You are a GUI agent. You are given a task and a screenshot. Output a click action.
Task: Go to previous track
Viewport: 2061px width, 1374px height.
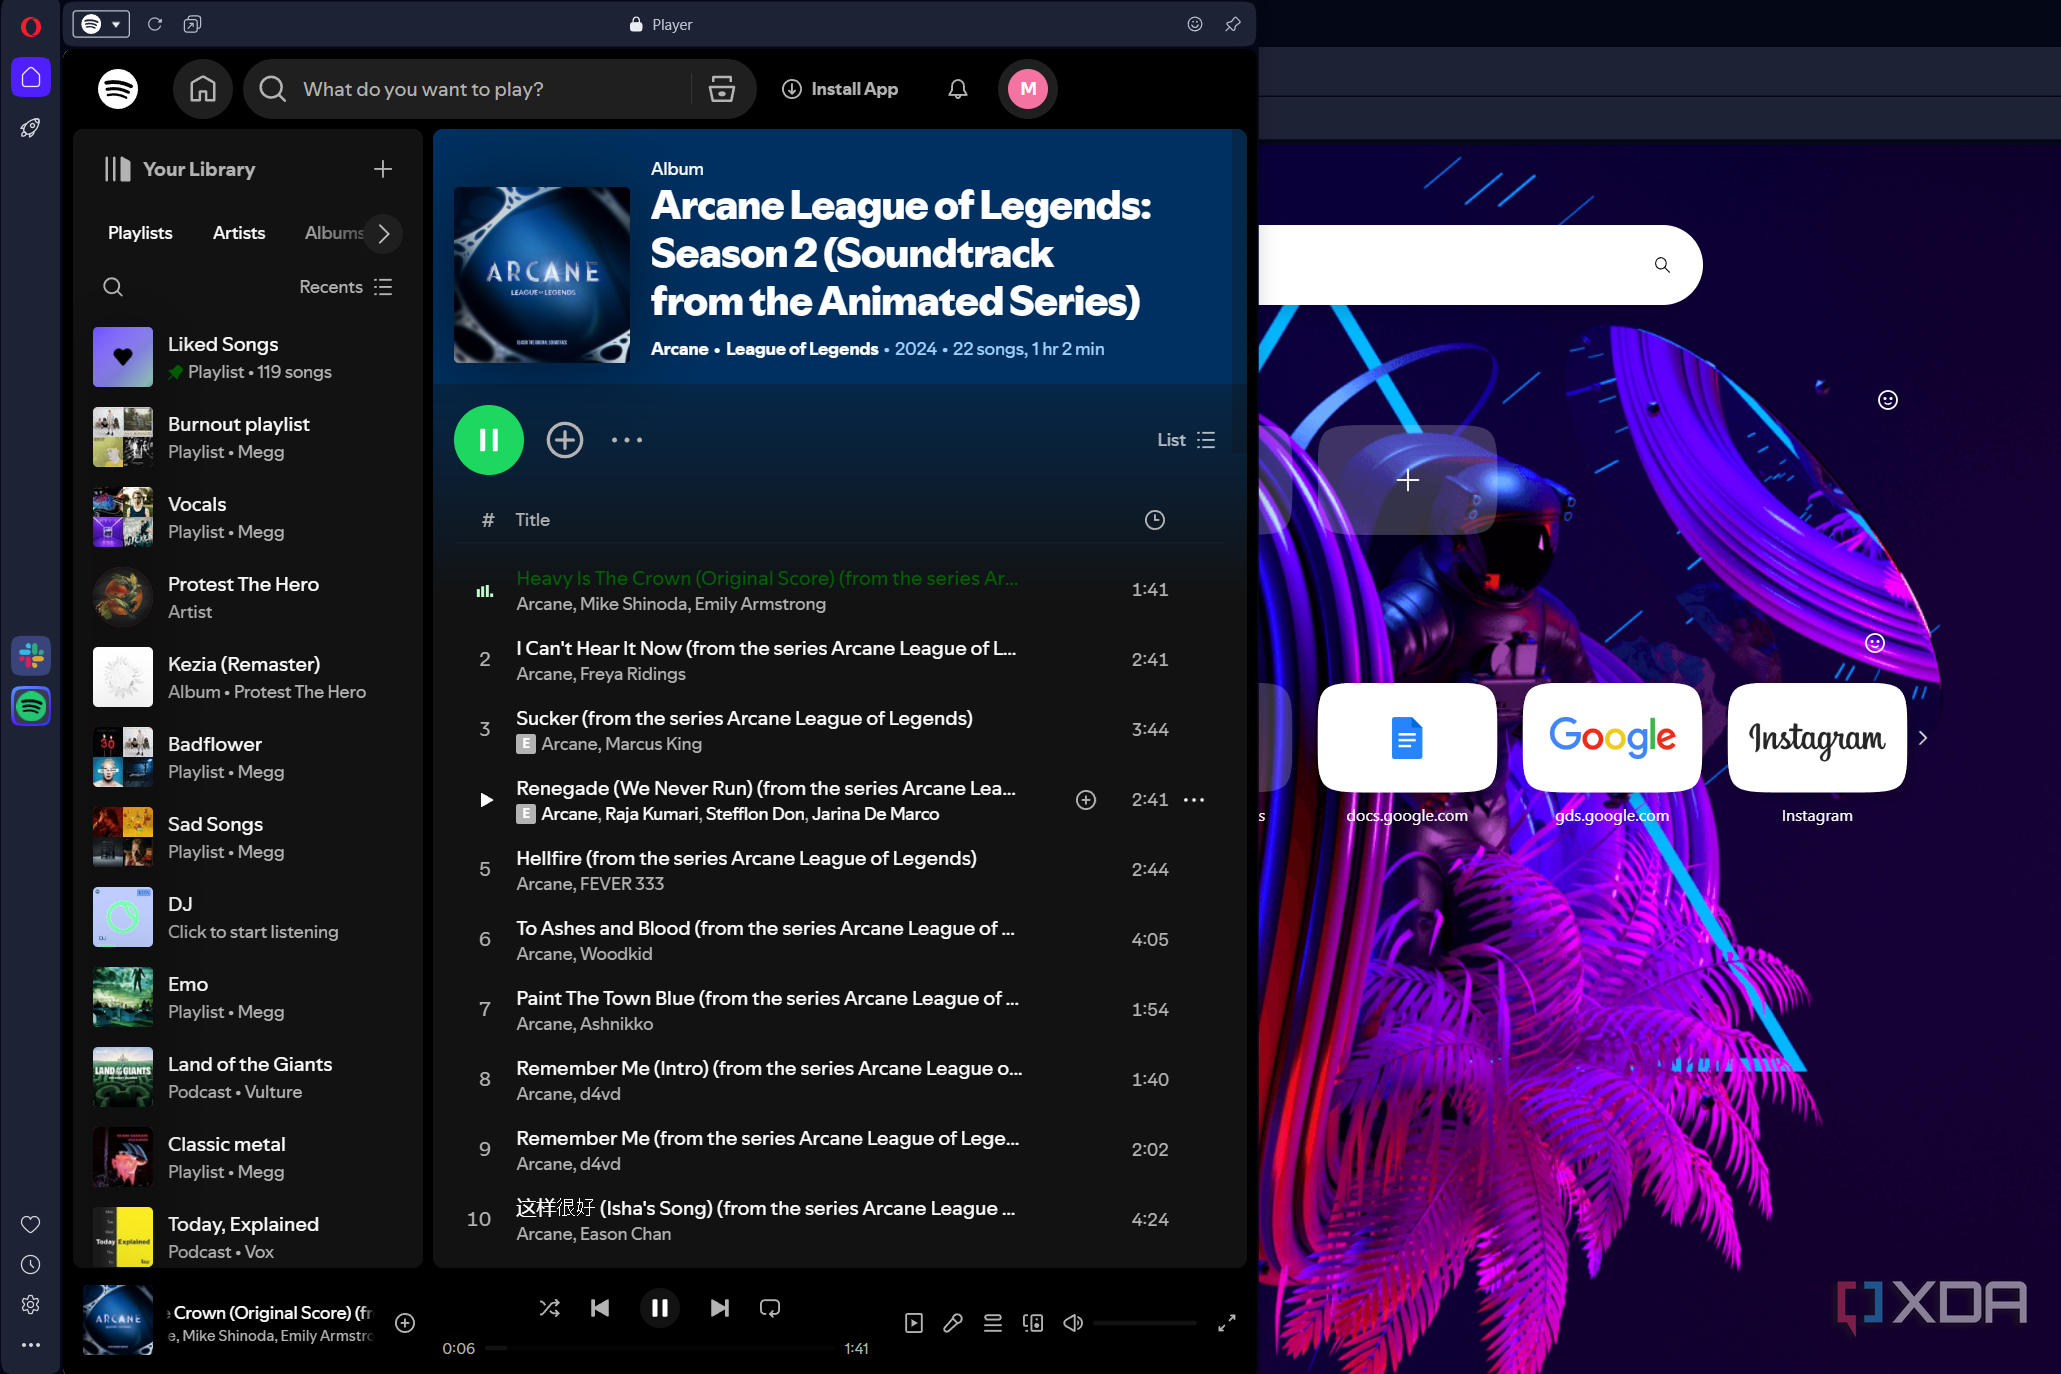coord(600,1308)
